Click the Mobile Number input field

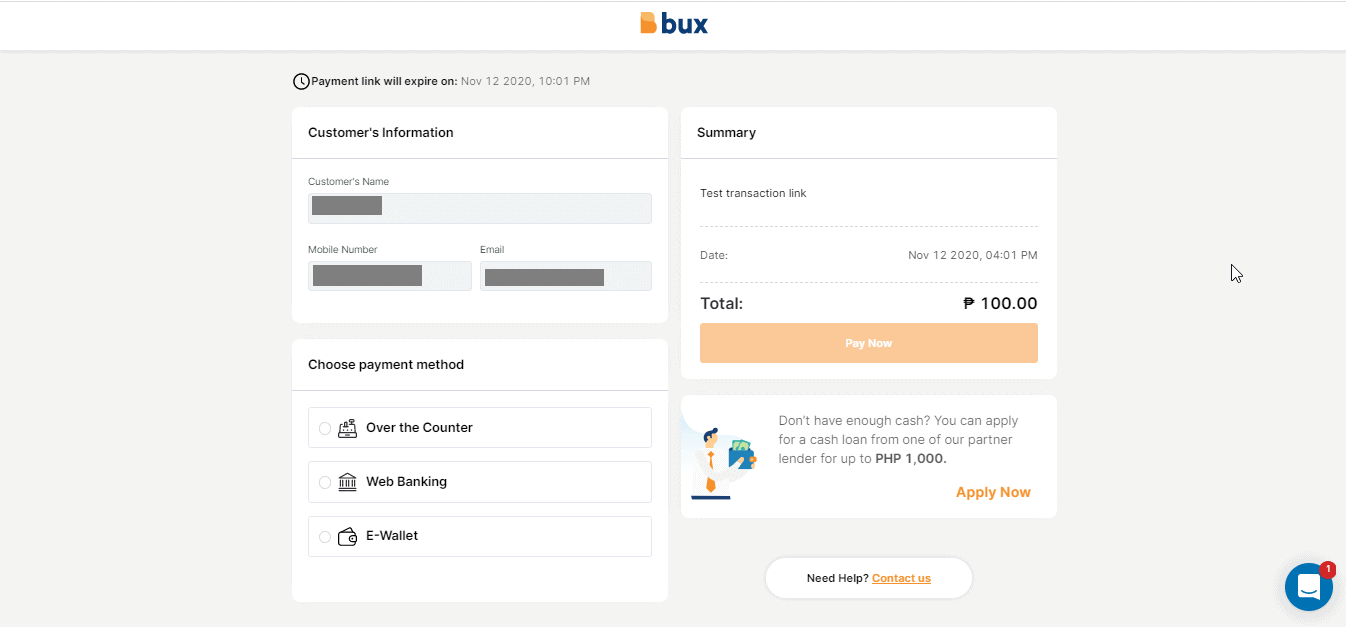[x=389, y=275]
